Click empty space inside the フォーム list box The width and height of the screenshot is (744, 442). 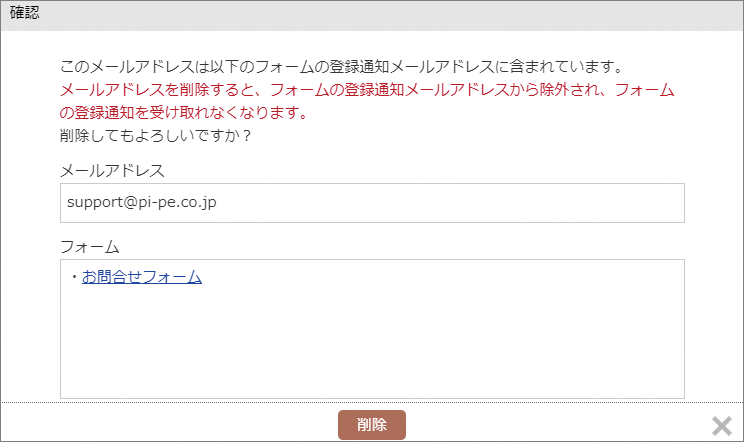click(x=372, y=332)
